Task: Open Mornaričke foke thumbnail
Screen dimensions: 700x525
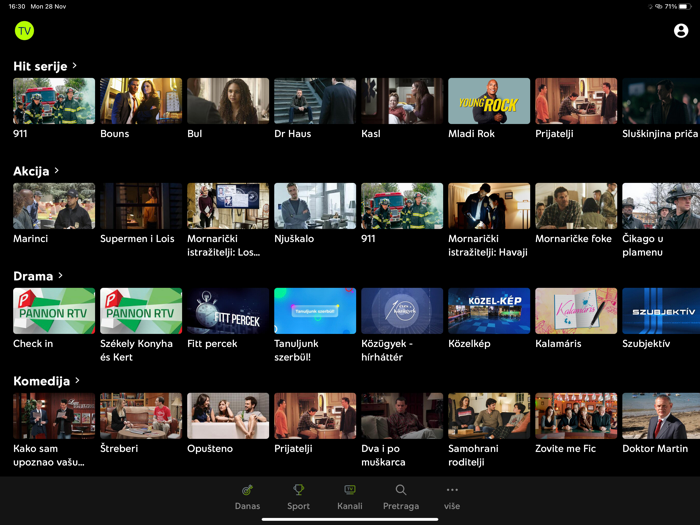Action: 576,206
